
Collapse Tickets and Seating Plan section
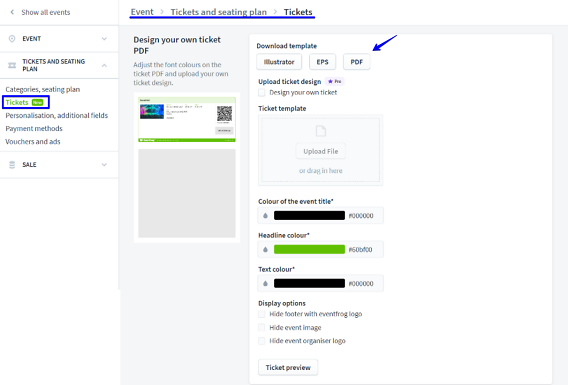point(104,66)
